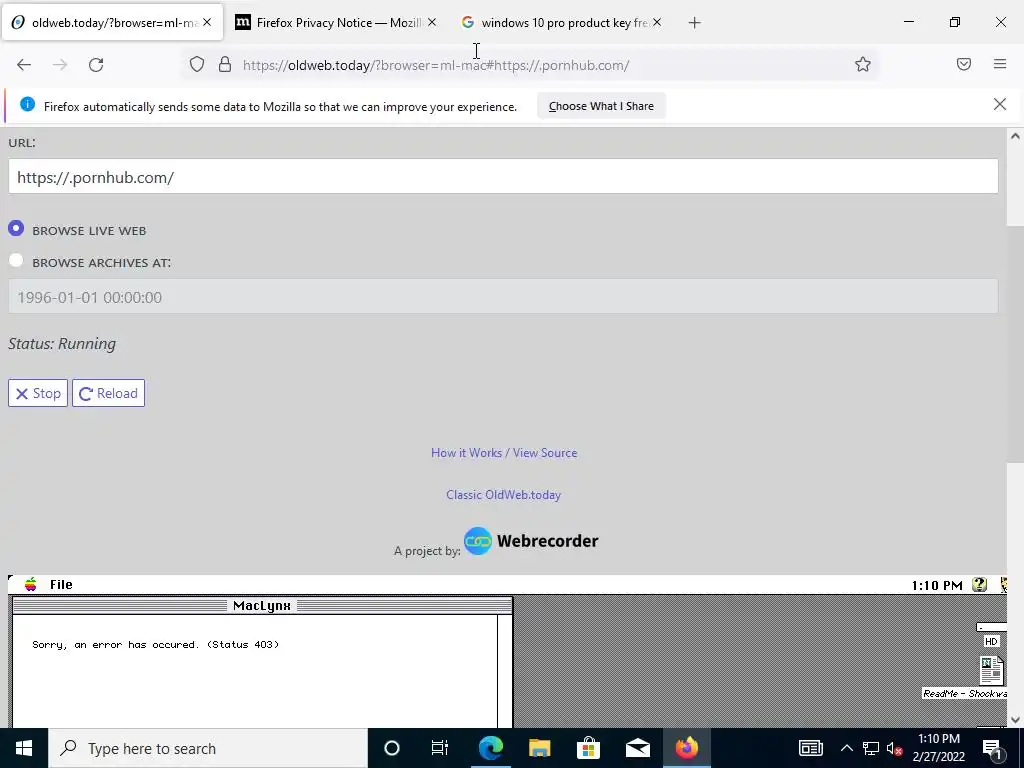This screenshot has width=1024, height=768.
Task: Switch to windows 10 pro product key tab
Action: 560,22
